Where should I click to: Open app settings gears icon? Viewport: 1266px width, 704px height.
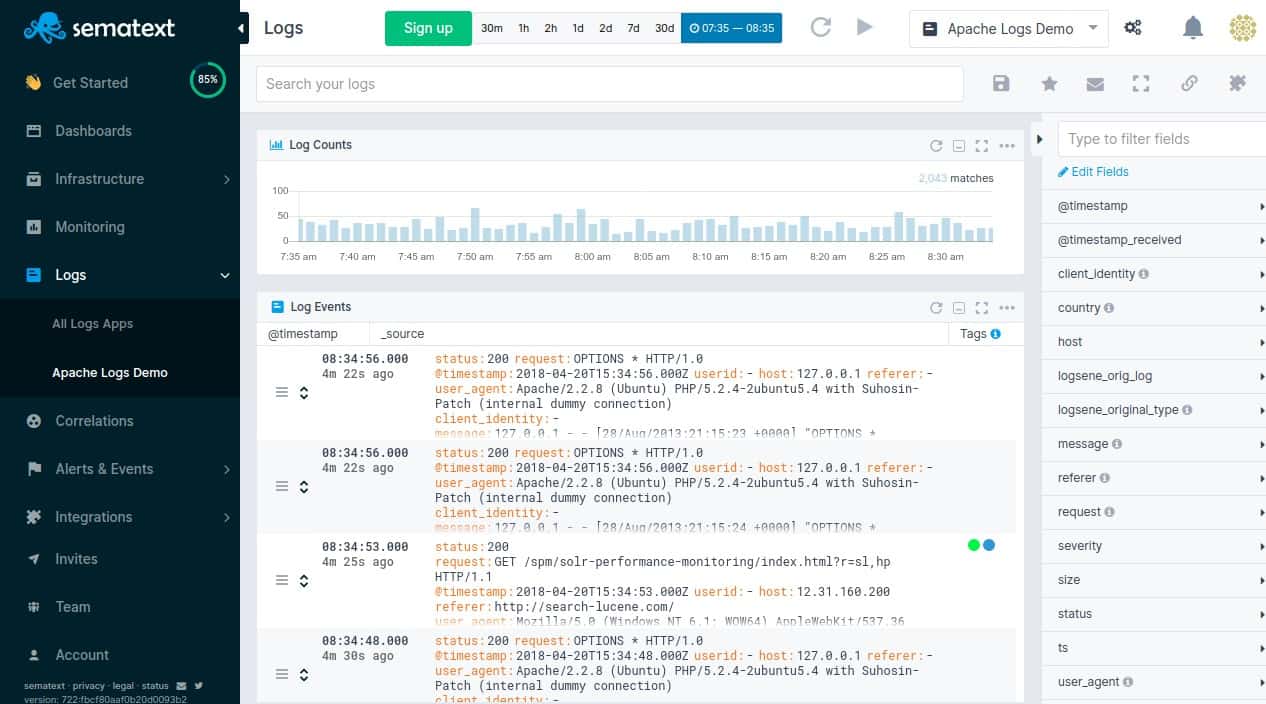tap(1133, 28)
